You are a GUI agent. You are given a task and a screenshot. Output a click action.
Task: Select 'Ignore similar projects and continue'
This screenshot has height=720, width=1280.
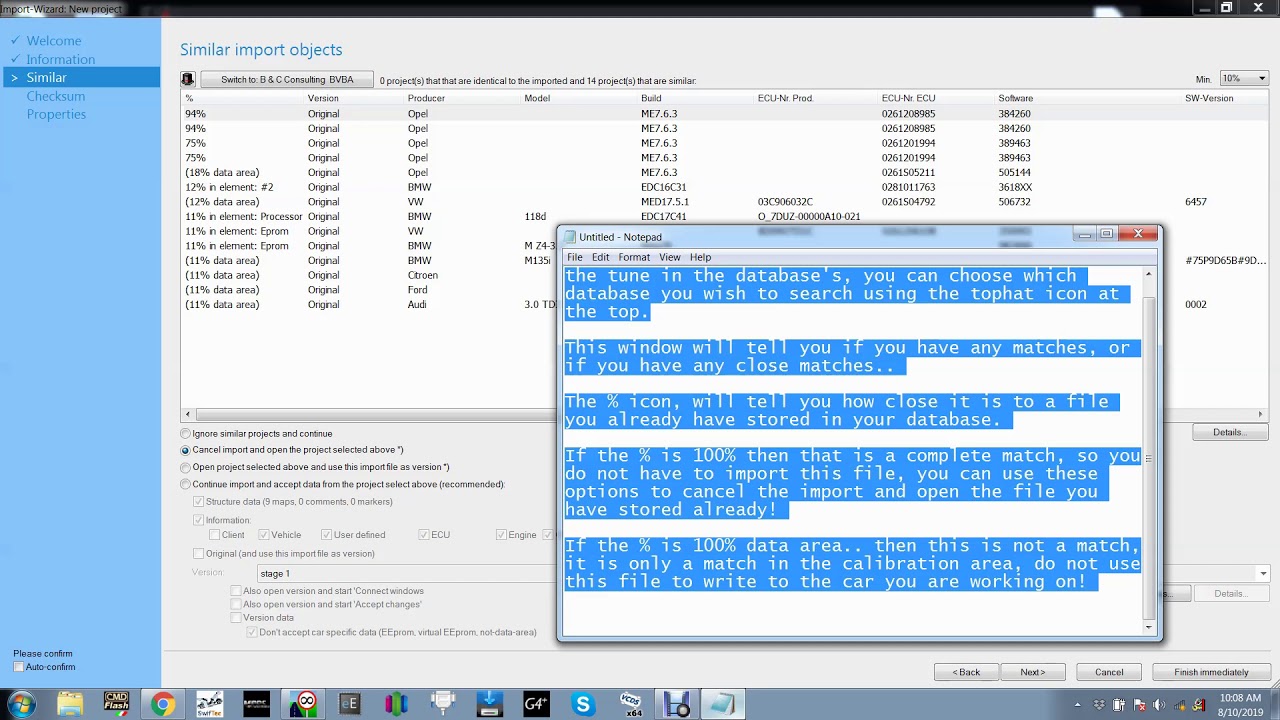click(257, 434)
